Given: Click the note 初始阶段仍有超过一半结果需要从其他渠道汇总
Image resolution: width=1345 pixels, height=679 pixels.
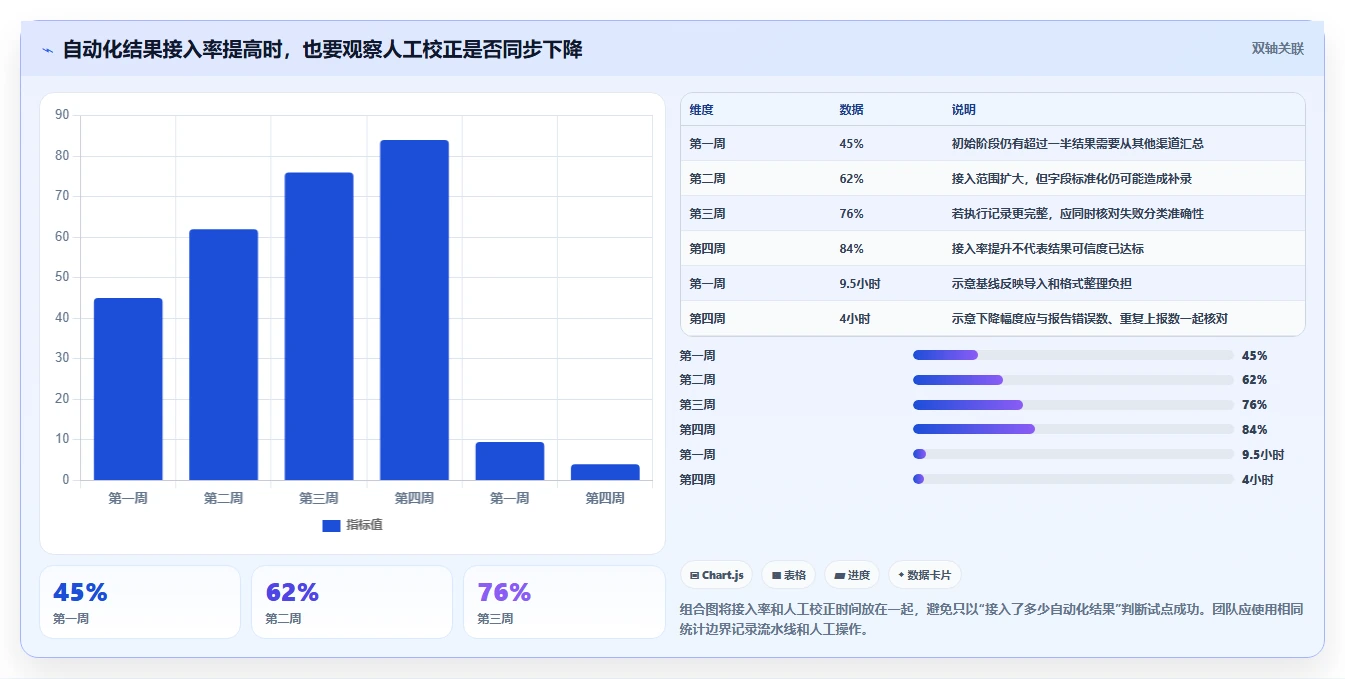Looking at the screenshot, I should coord(1078,144).
